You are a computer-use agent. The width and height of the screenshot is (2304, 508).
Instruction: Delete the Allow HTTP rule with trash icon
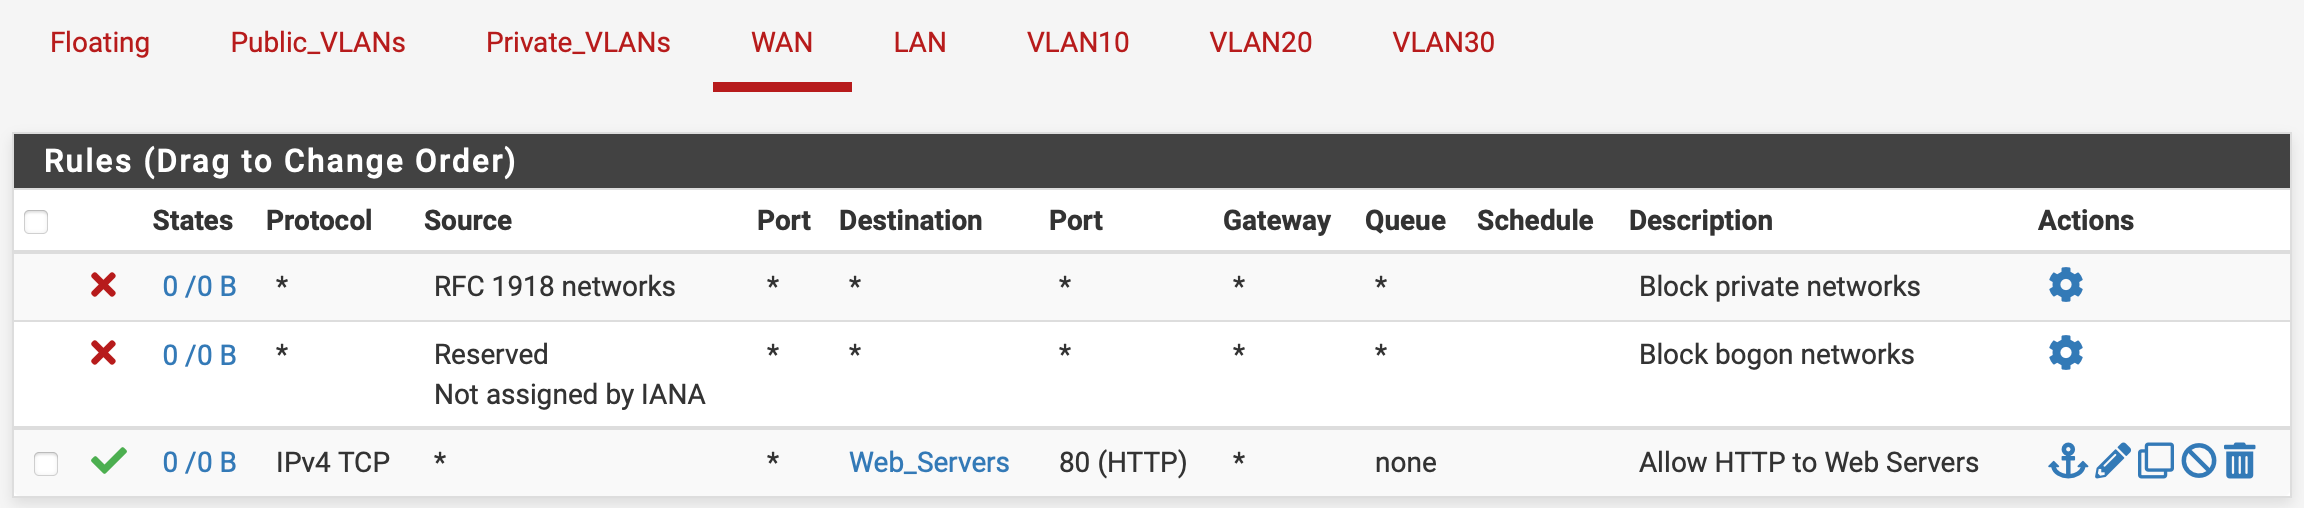click(x=2240, y=461)
